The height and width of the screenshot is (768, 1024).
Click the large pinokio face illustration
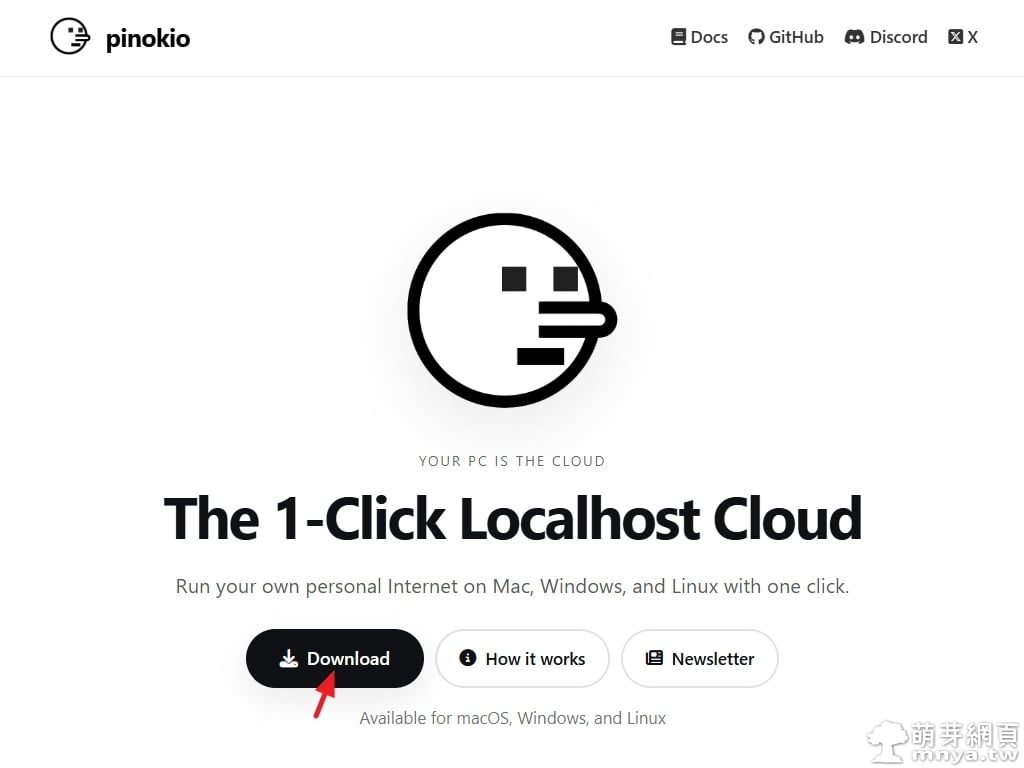coord(511,310)
